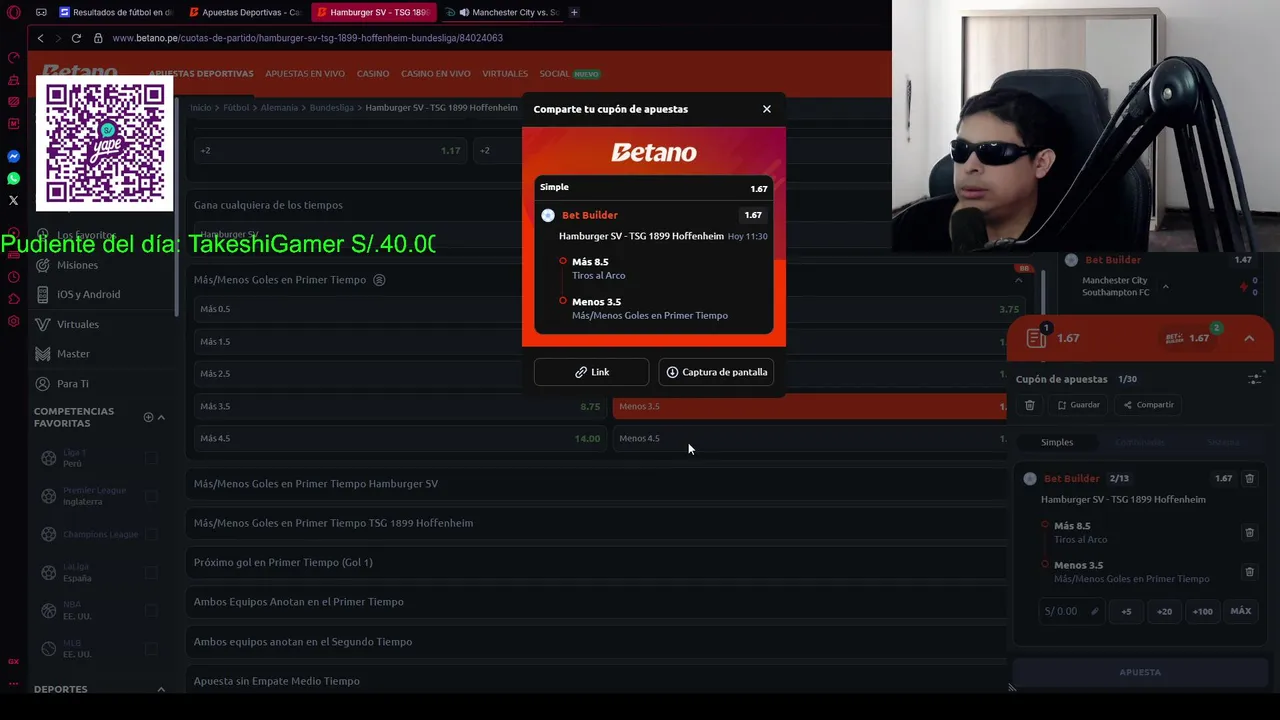Expand Ambos equipos anotan en el Segundo Tiempo

(597, 642)
